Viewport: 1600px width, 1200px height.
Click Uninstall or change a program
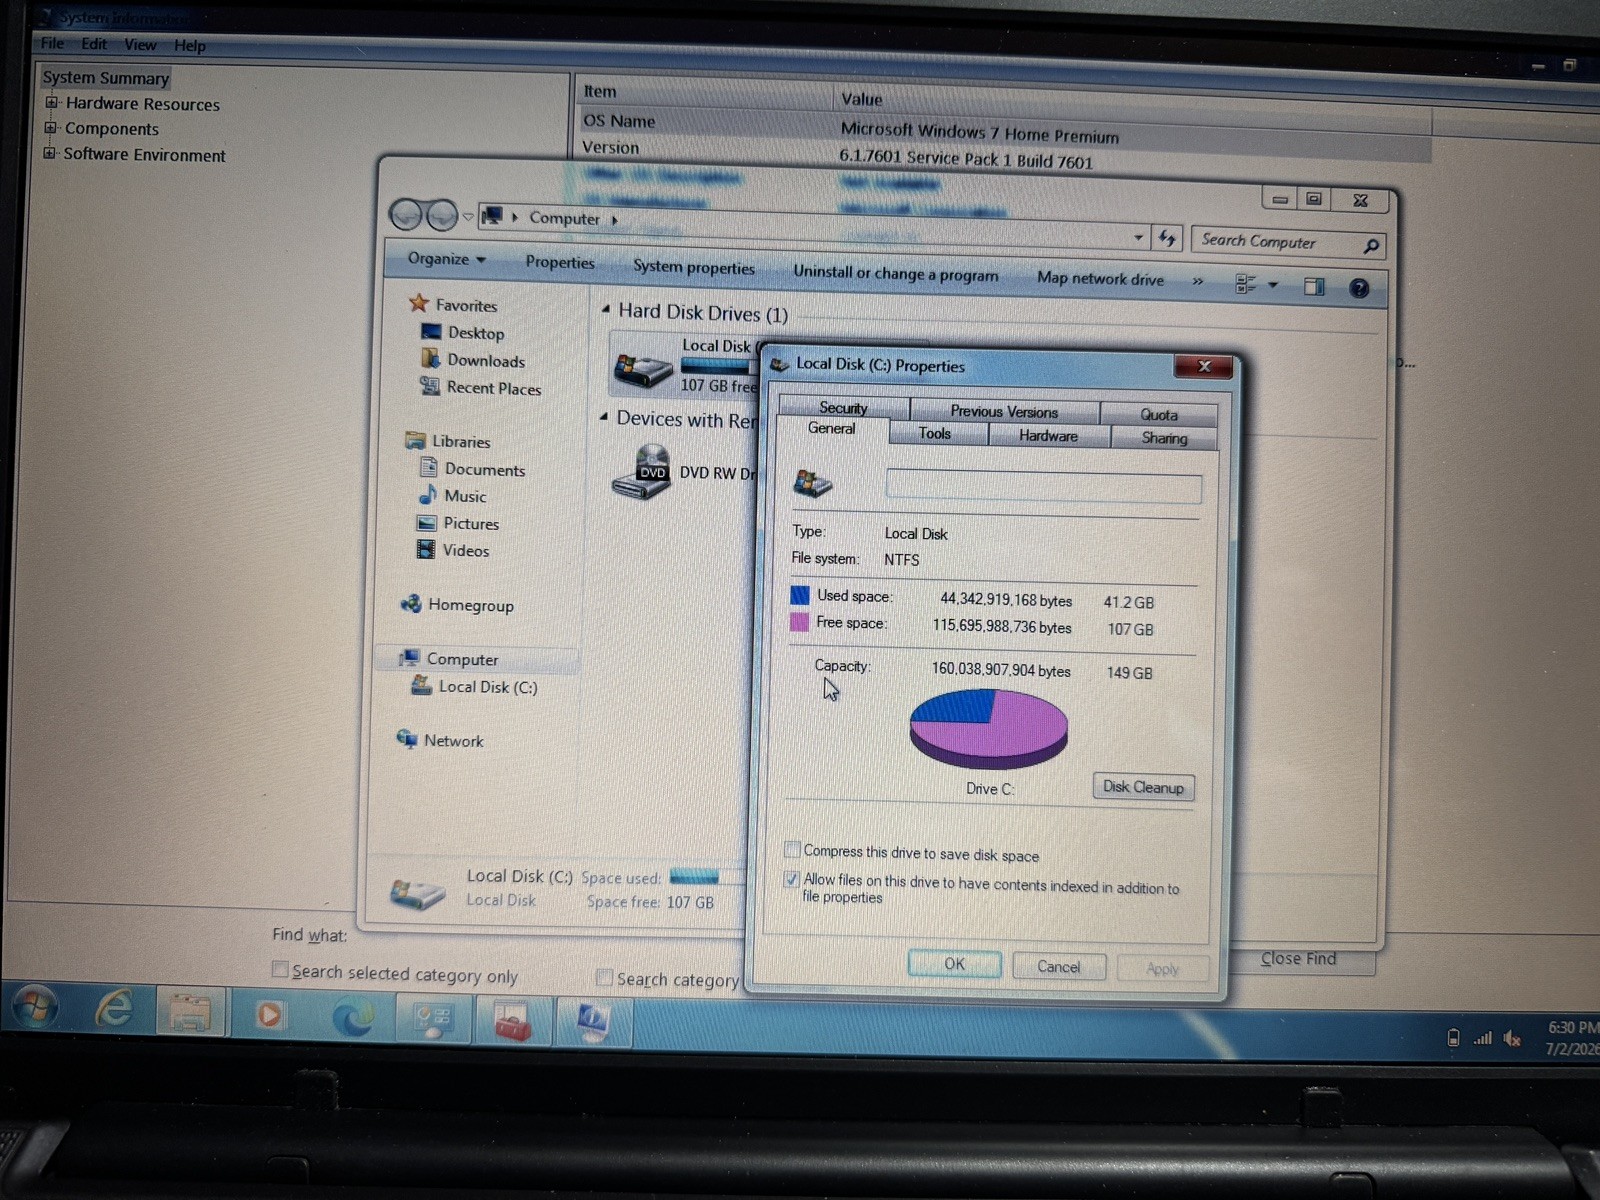coord(895,273)
